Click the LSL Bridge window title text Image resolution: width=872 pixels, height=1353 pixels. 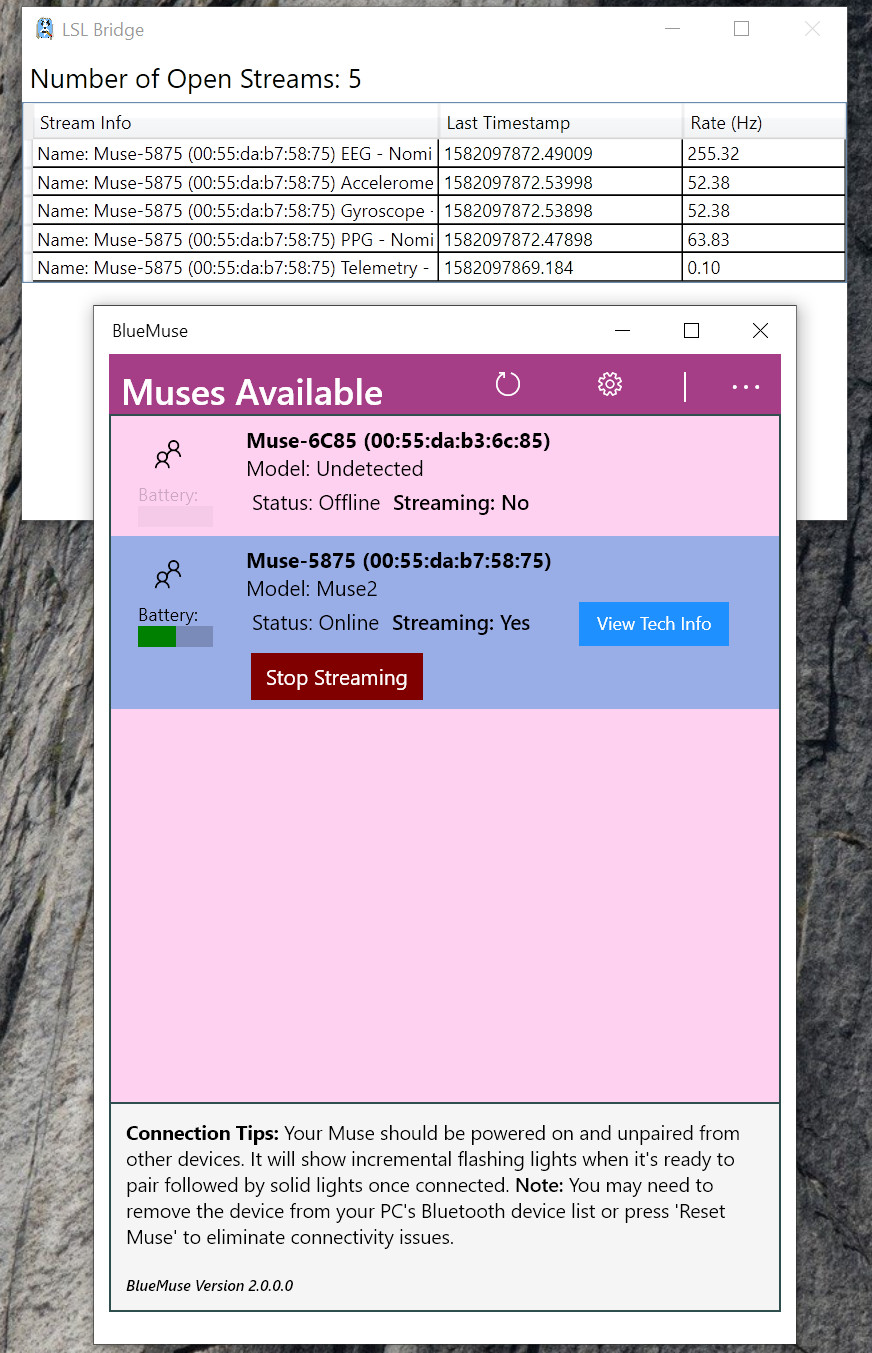tap(103, 30)
